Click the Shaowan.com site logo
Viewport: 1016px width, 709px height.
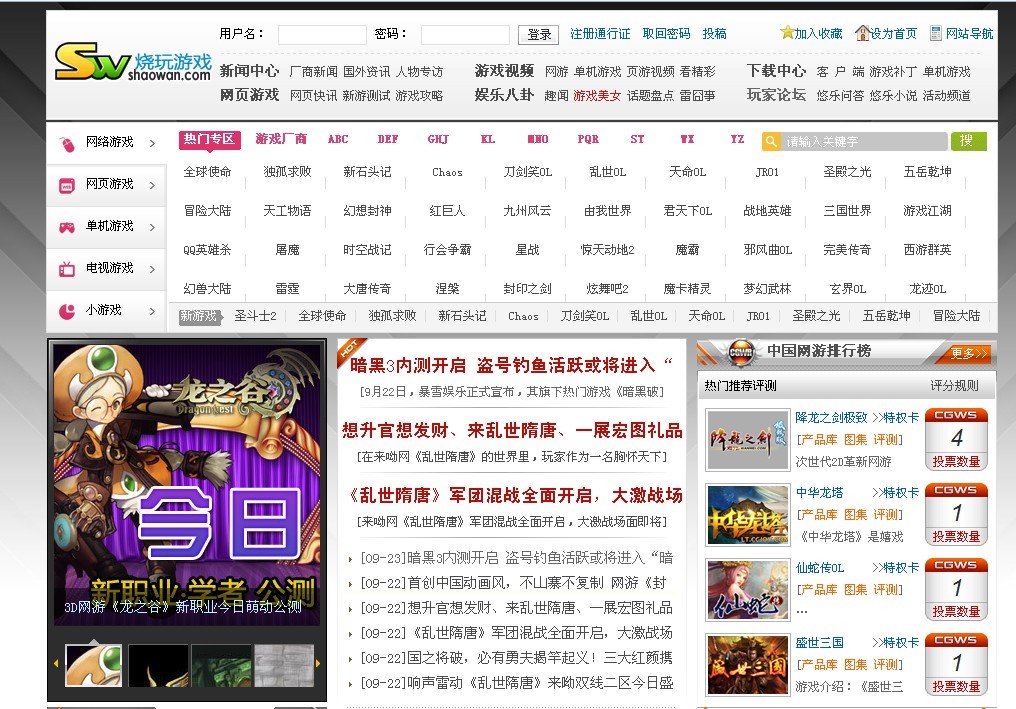tap(133, 62)
